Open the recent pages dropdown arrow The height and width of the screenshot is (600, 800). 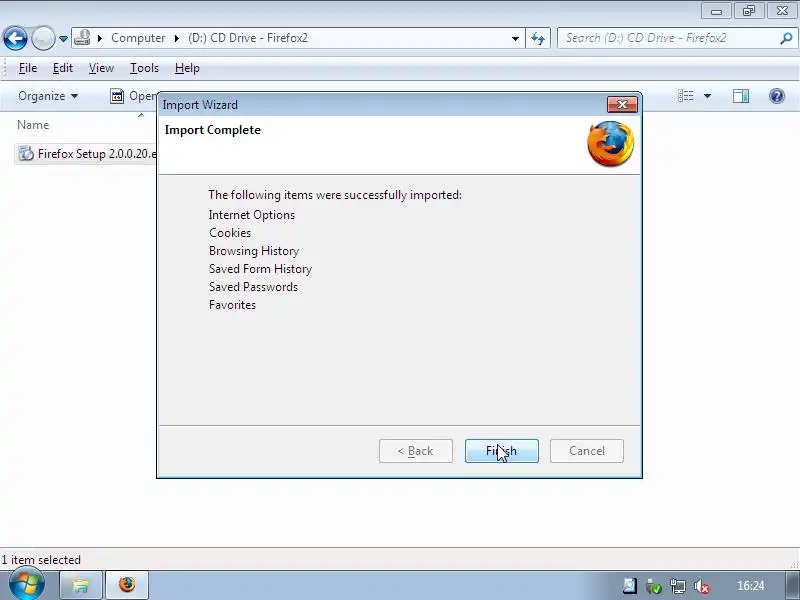coord(63,38)
